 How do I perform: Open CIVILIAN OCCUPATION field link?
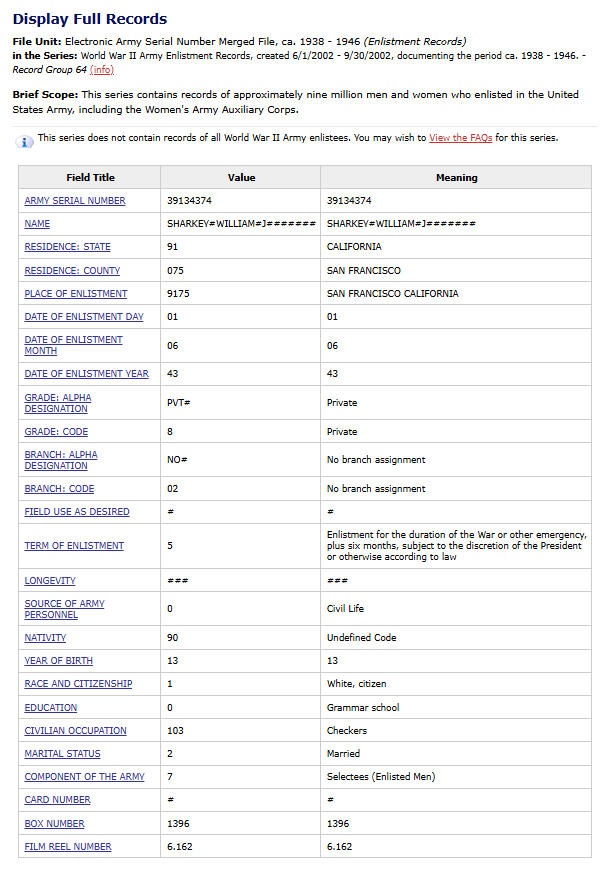(76, 730)
